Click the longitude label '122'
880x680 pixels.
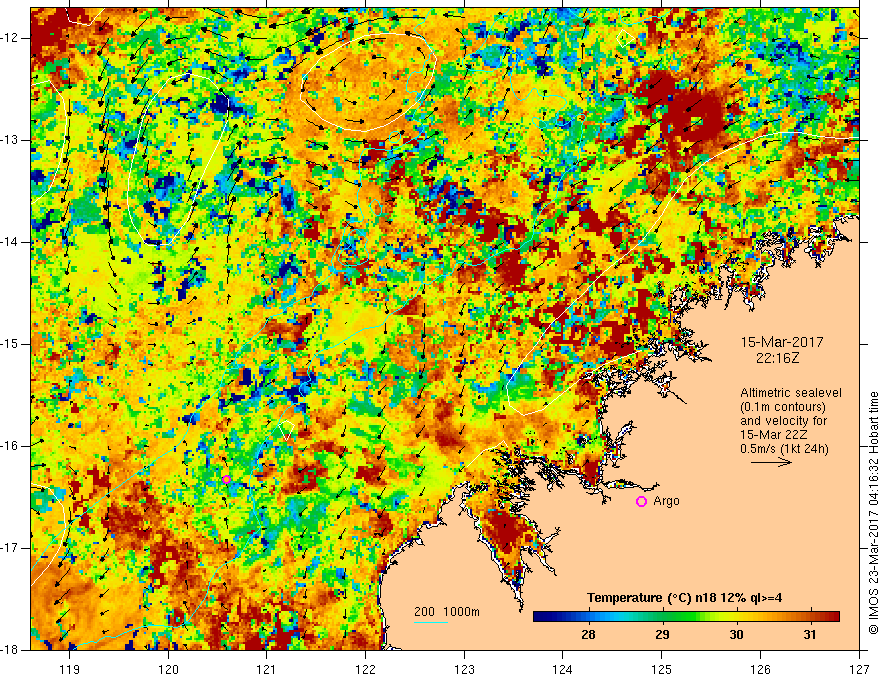[x=365, y=669]
